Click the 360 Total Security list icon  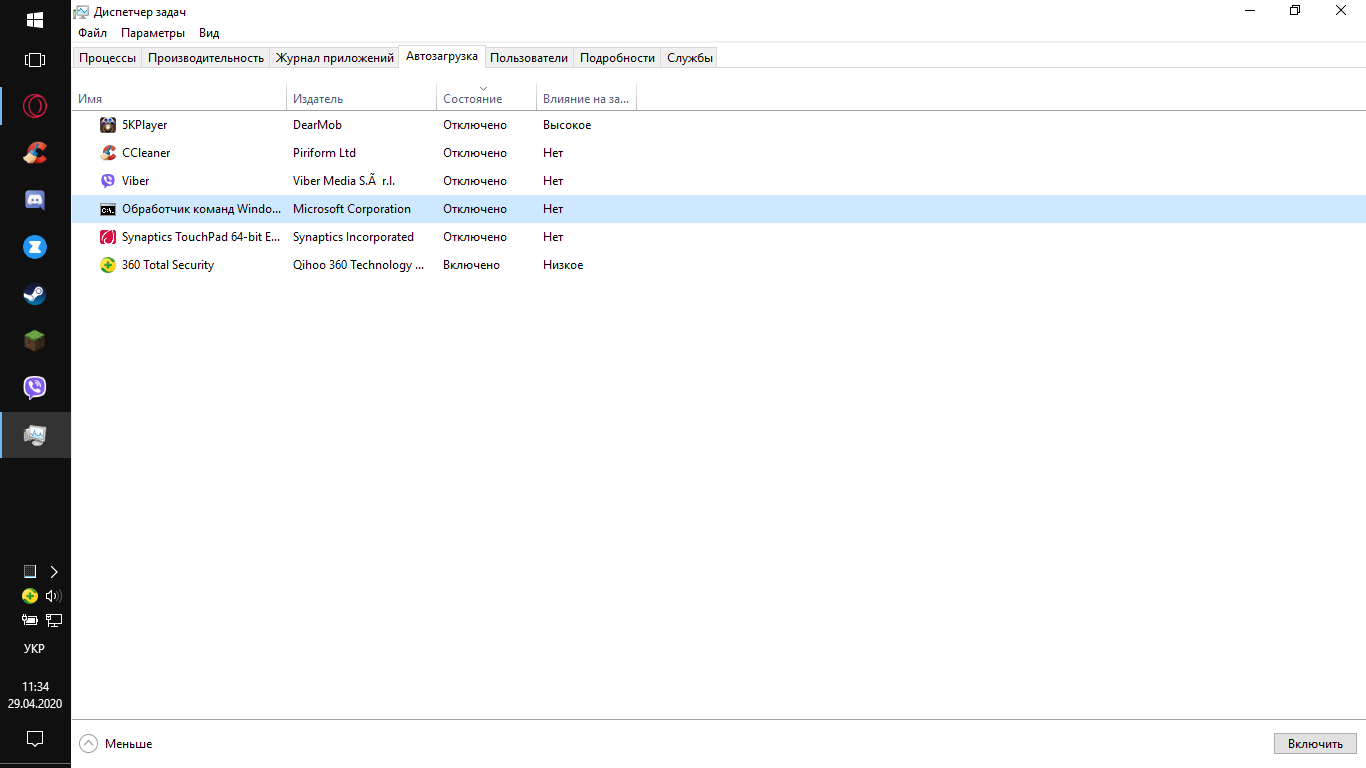pyautogui.click(x=108, y=265)
